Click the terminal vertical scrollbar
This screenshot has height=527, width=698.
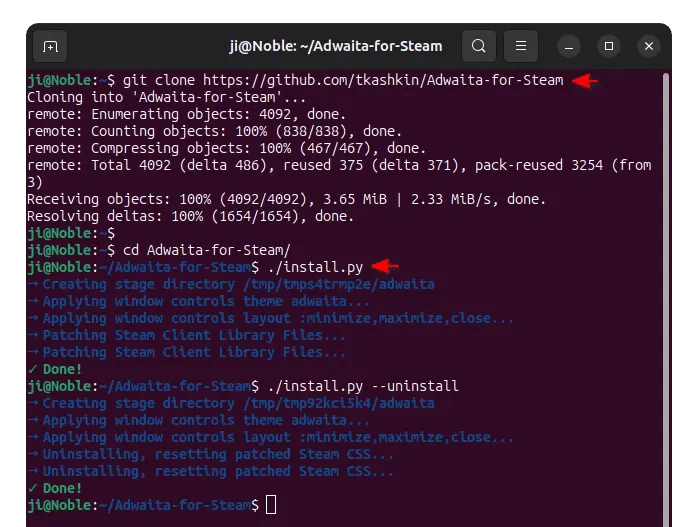[666, 298]
